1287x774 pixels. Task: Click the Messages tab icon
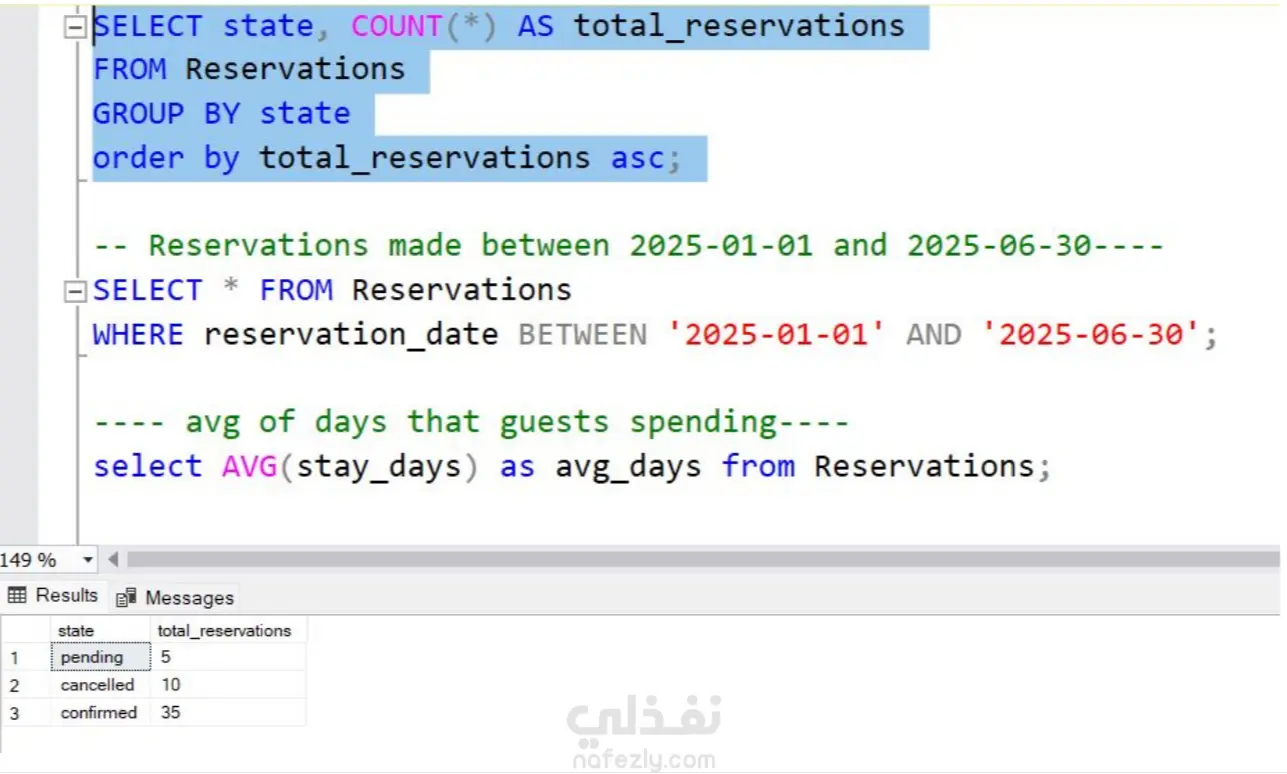[126, 598]
